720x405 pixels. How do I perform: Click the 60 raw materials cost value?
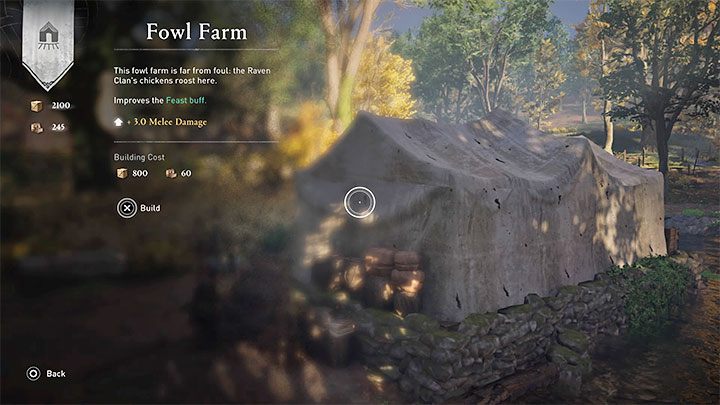[x=186, y=173]
